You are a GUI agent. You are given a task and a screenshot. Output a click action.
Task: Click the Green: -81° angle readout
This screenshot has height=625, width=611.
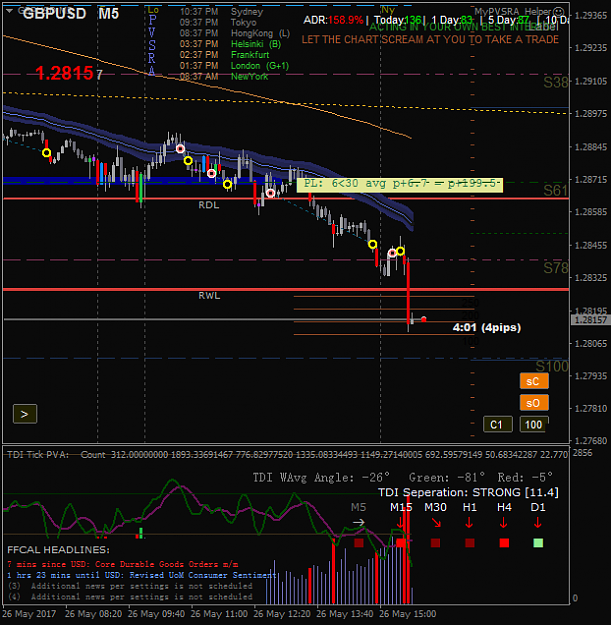[x=447, y=477]
